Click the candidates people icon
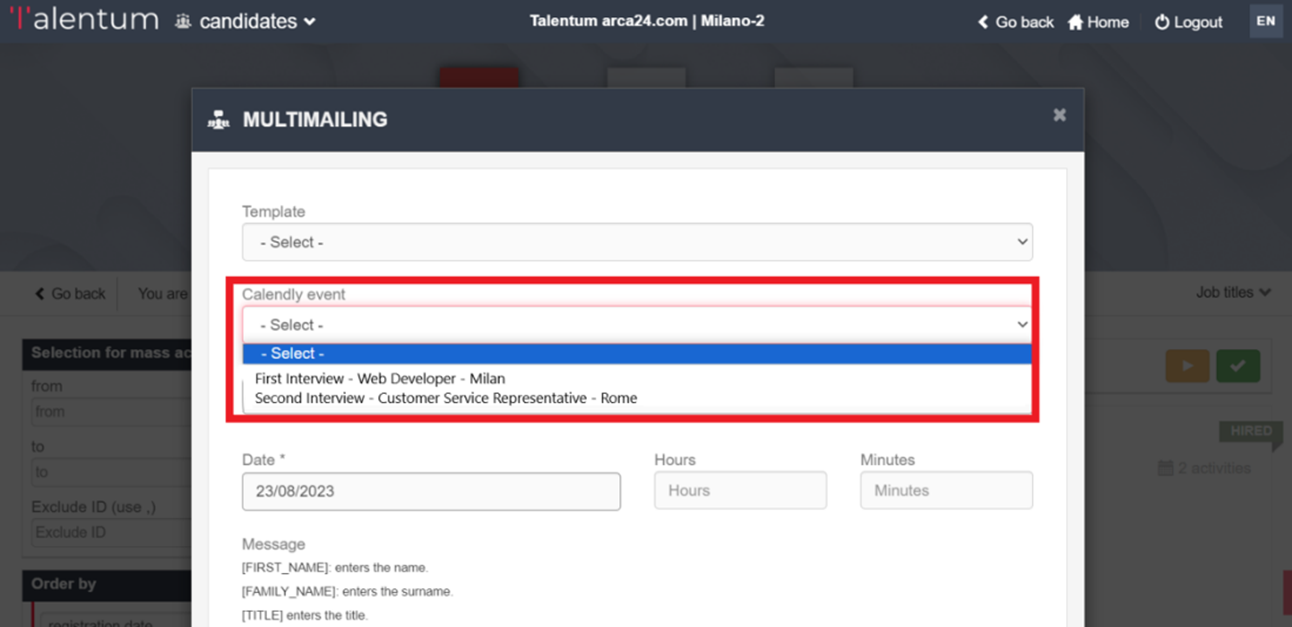 click(183, 21)
